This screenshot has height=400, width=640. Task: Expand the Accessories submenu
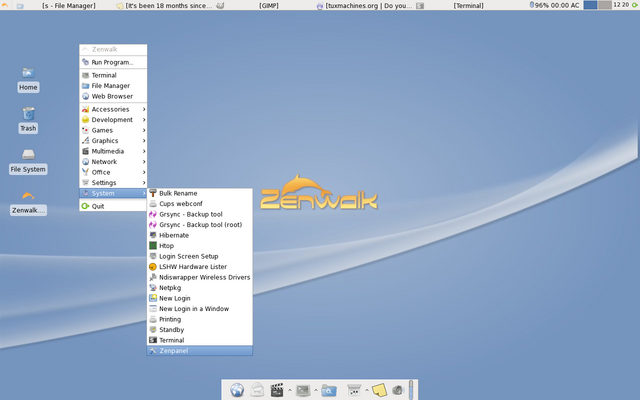[x=113, y=109]
